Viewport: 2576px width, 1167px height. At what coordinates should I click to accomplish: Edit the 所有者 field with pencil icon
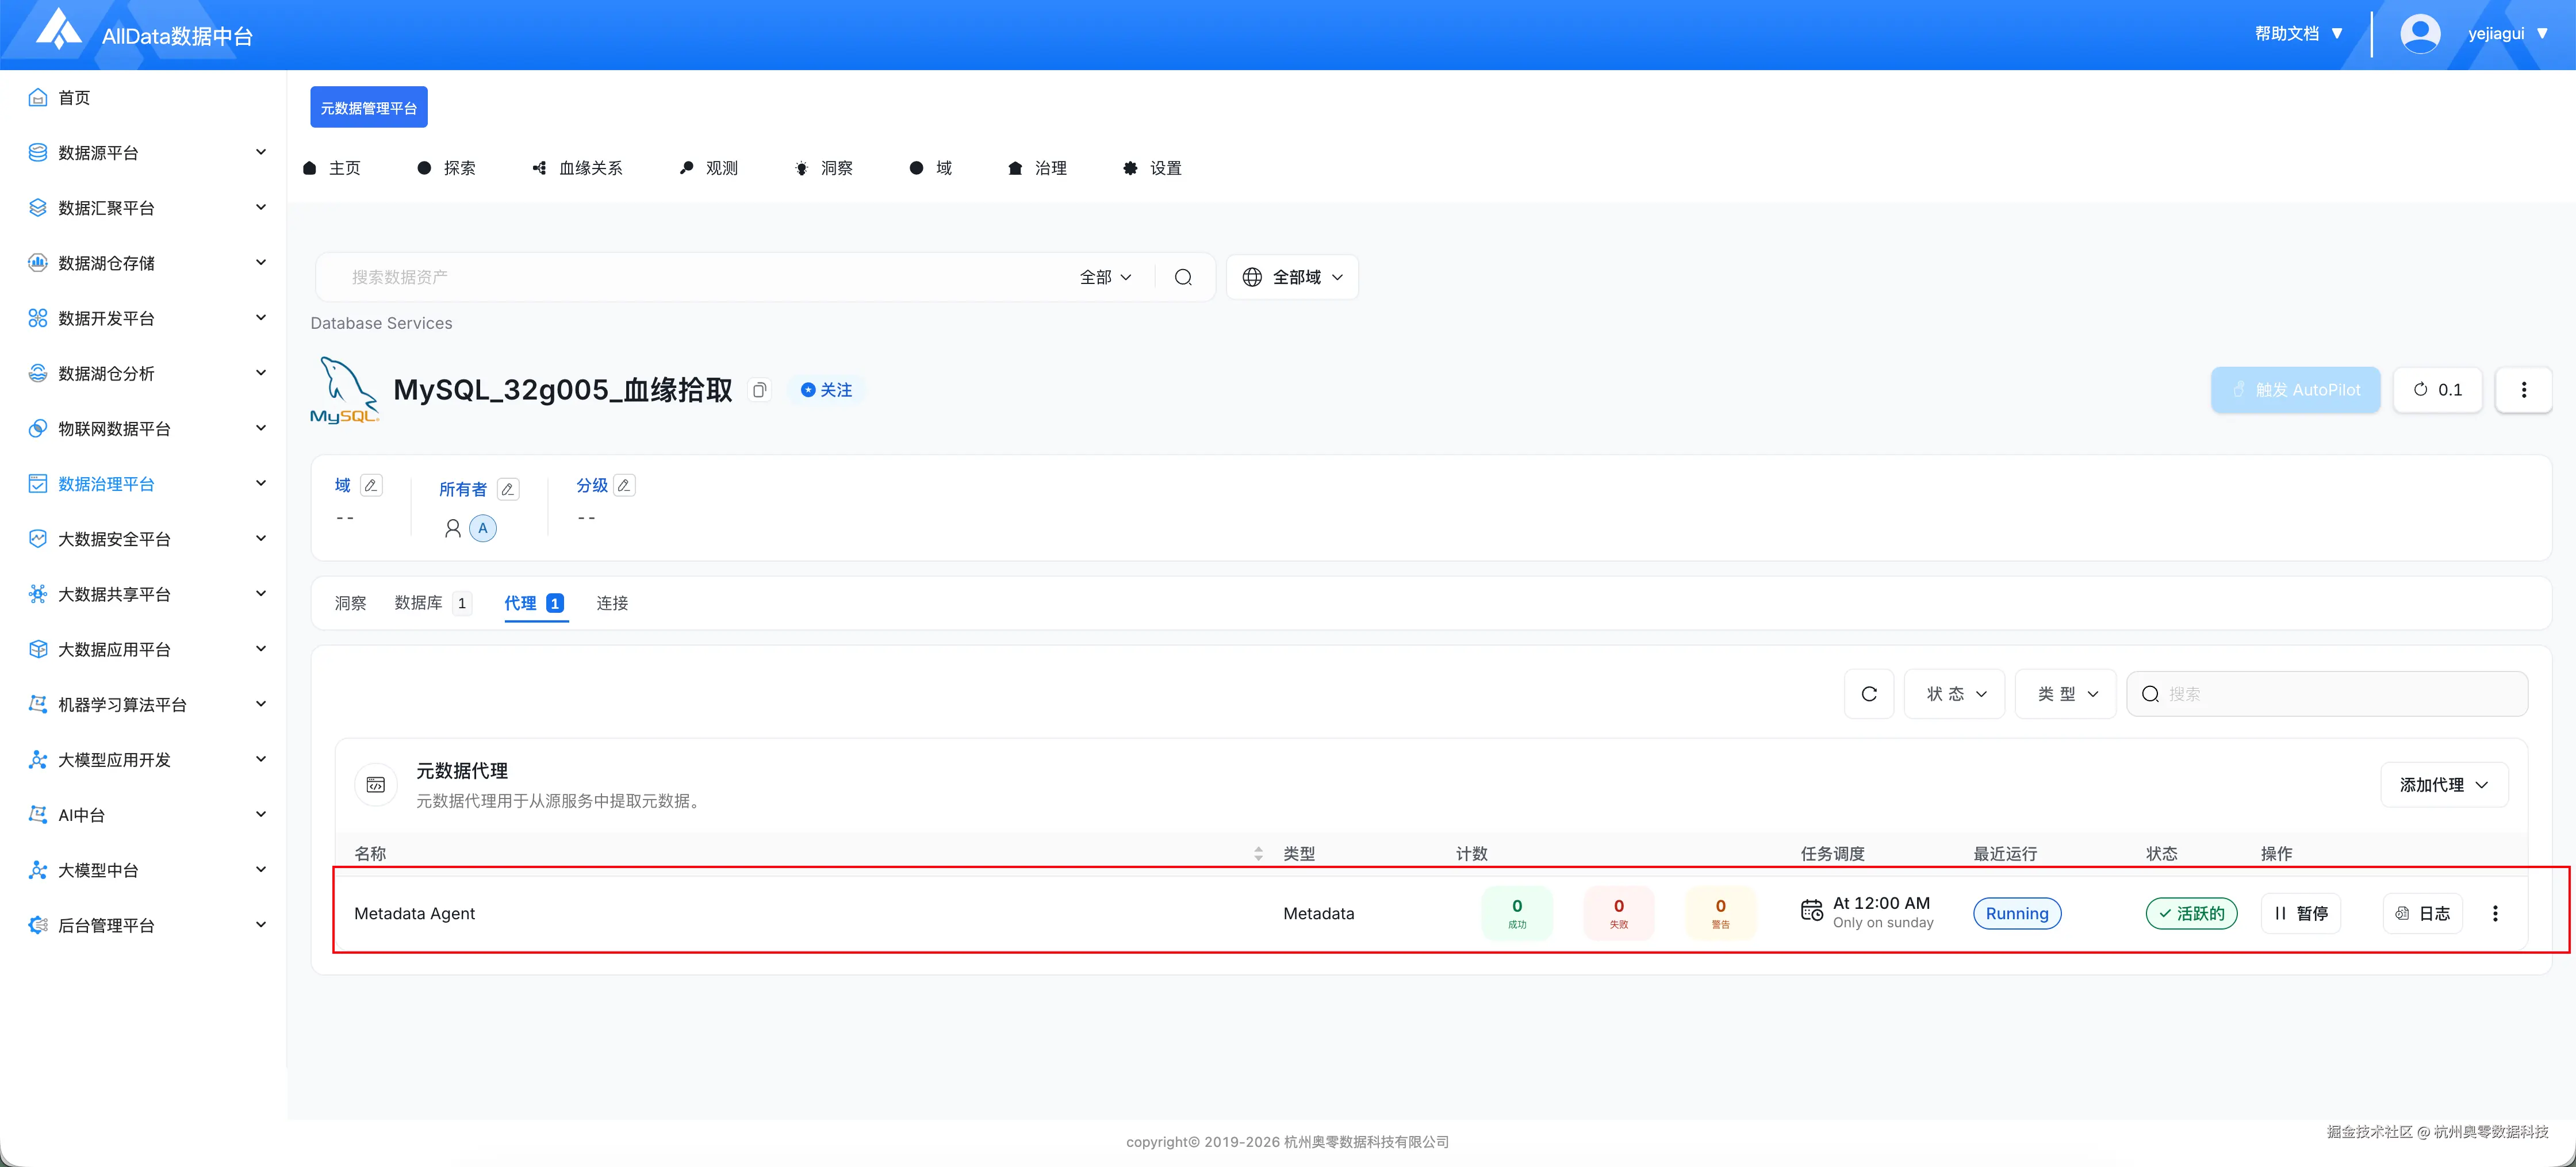(508, 489)
